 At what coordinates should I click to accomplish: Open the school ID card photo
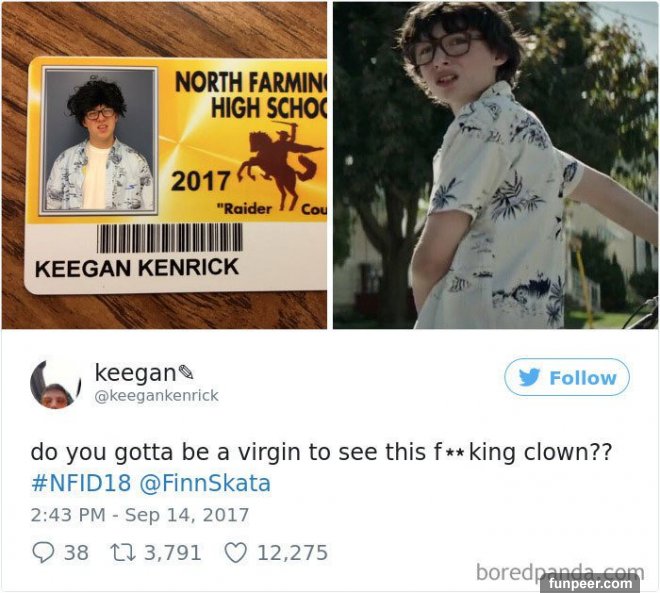(164, 165)
